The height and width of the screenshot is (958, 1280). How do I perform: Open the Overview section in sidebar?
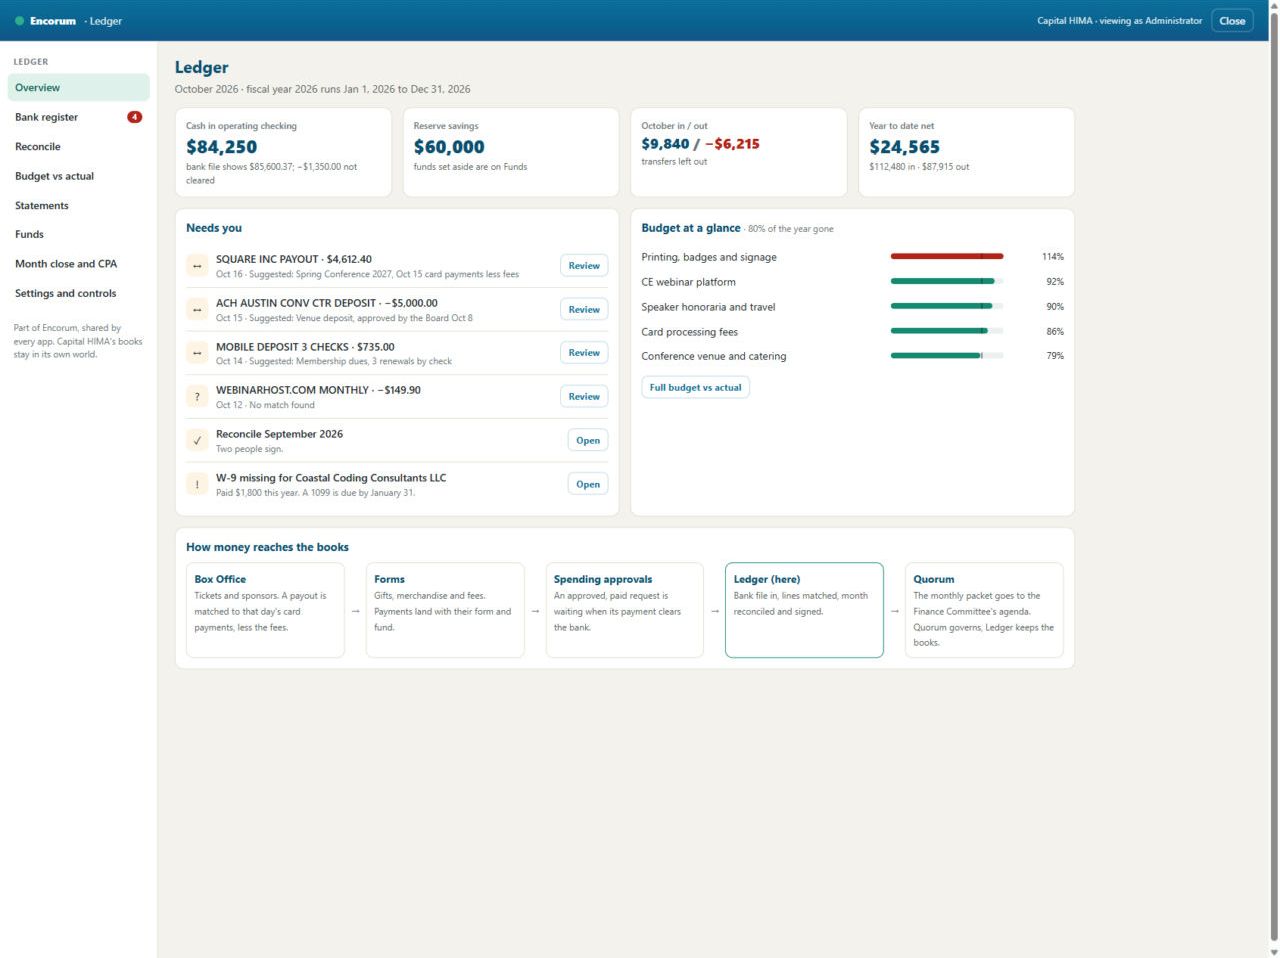click(79, 88)
